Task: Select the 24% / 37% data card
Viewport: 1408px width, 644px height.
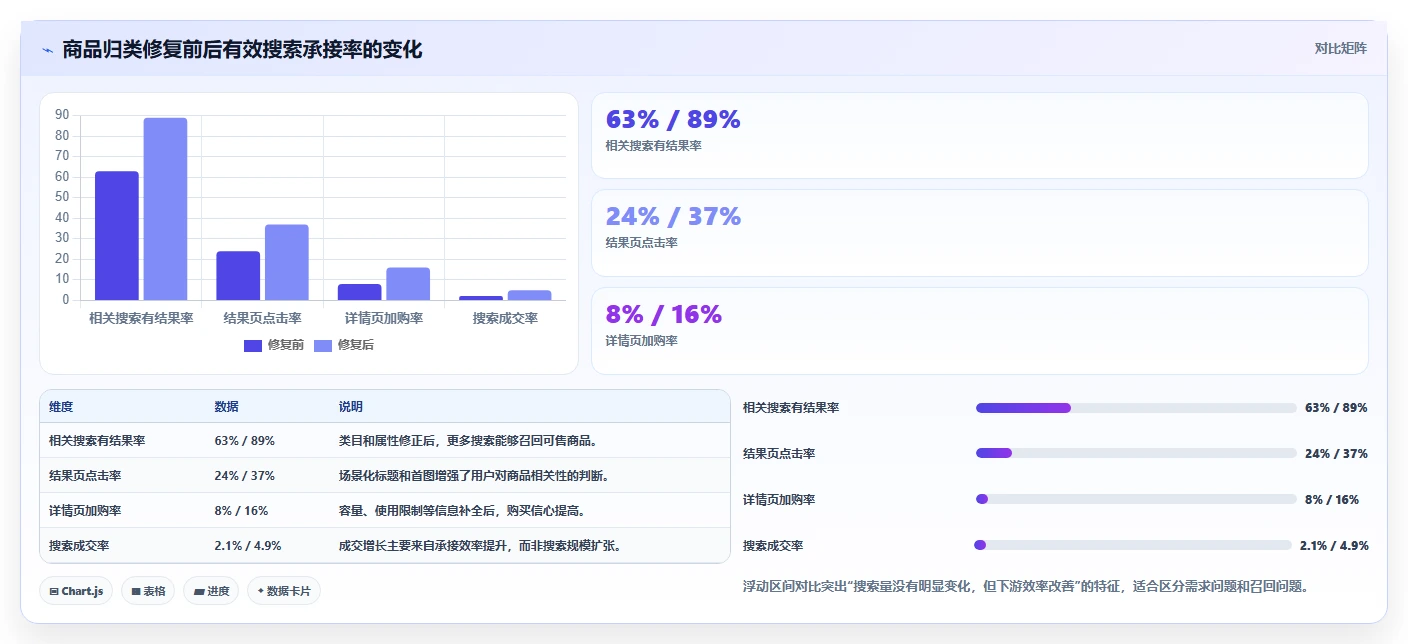Action: tap(979, 232)
